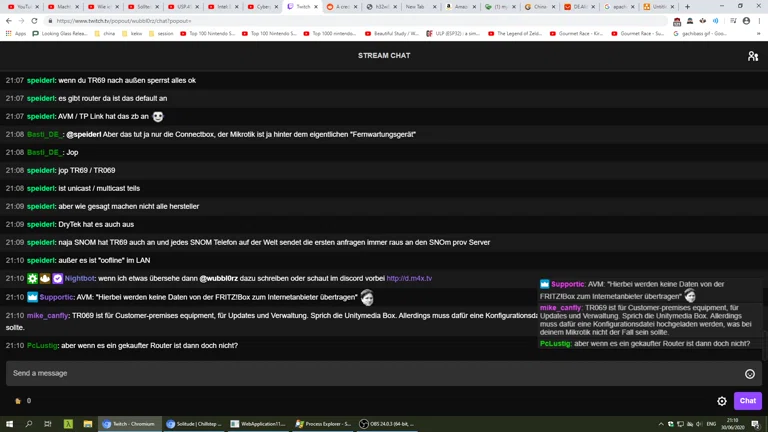Click the Send a message field
The height and width of the screenshot is (432, 768).
(x=370, y=373)
